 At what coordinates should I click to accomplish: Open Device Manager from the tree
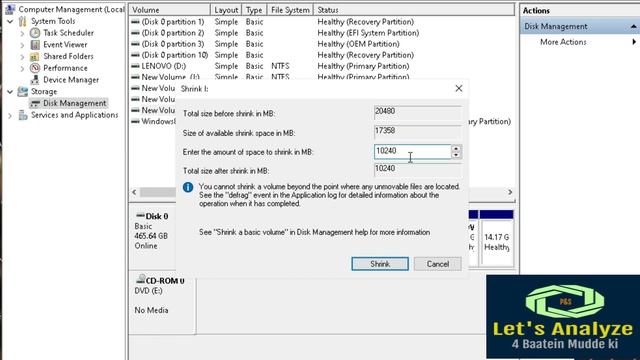coord(71,80)
